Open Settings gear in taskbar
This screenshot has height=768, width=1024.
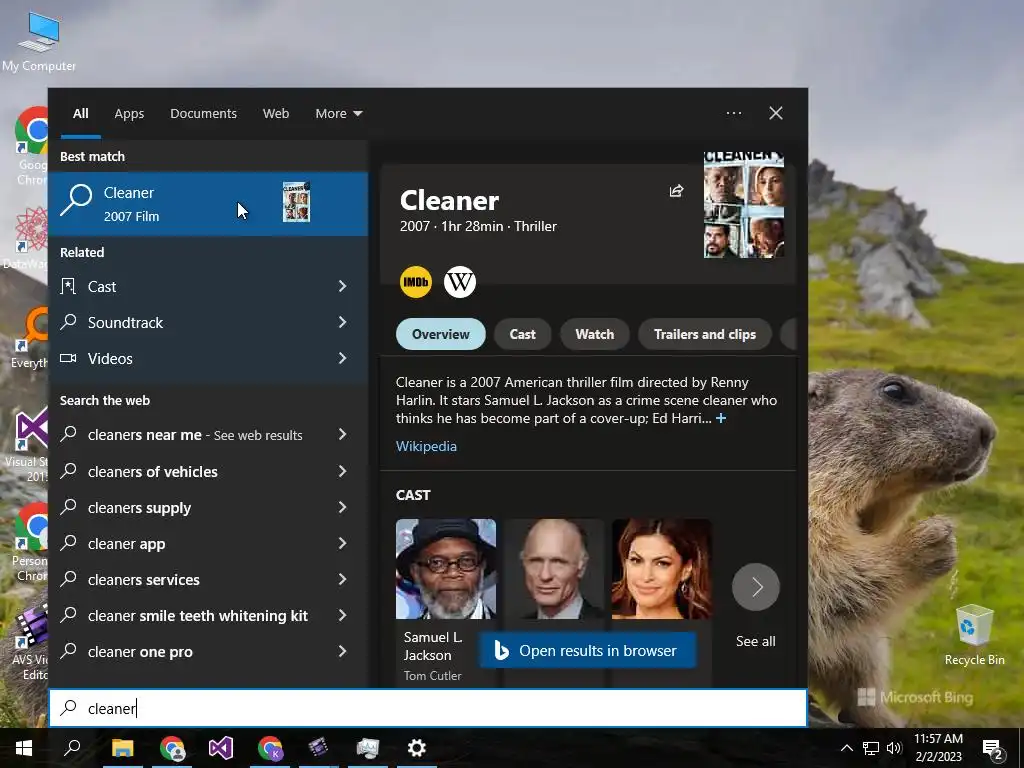[417, 748]
